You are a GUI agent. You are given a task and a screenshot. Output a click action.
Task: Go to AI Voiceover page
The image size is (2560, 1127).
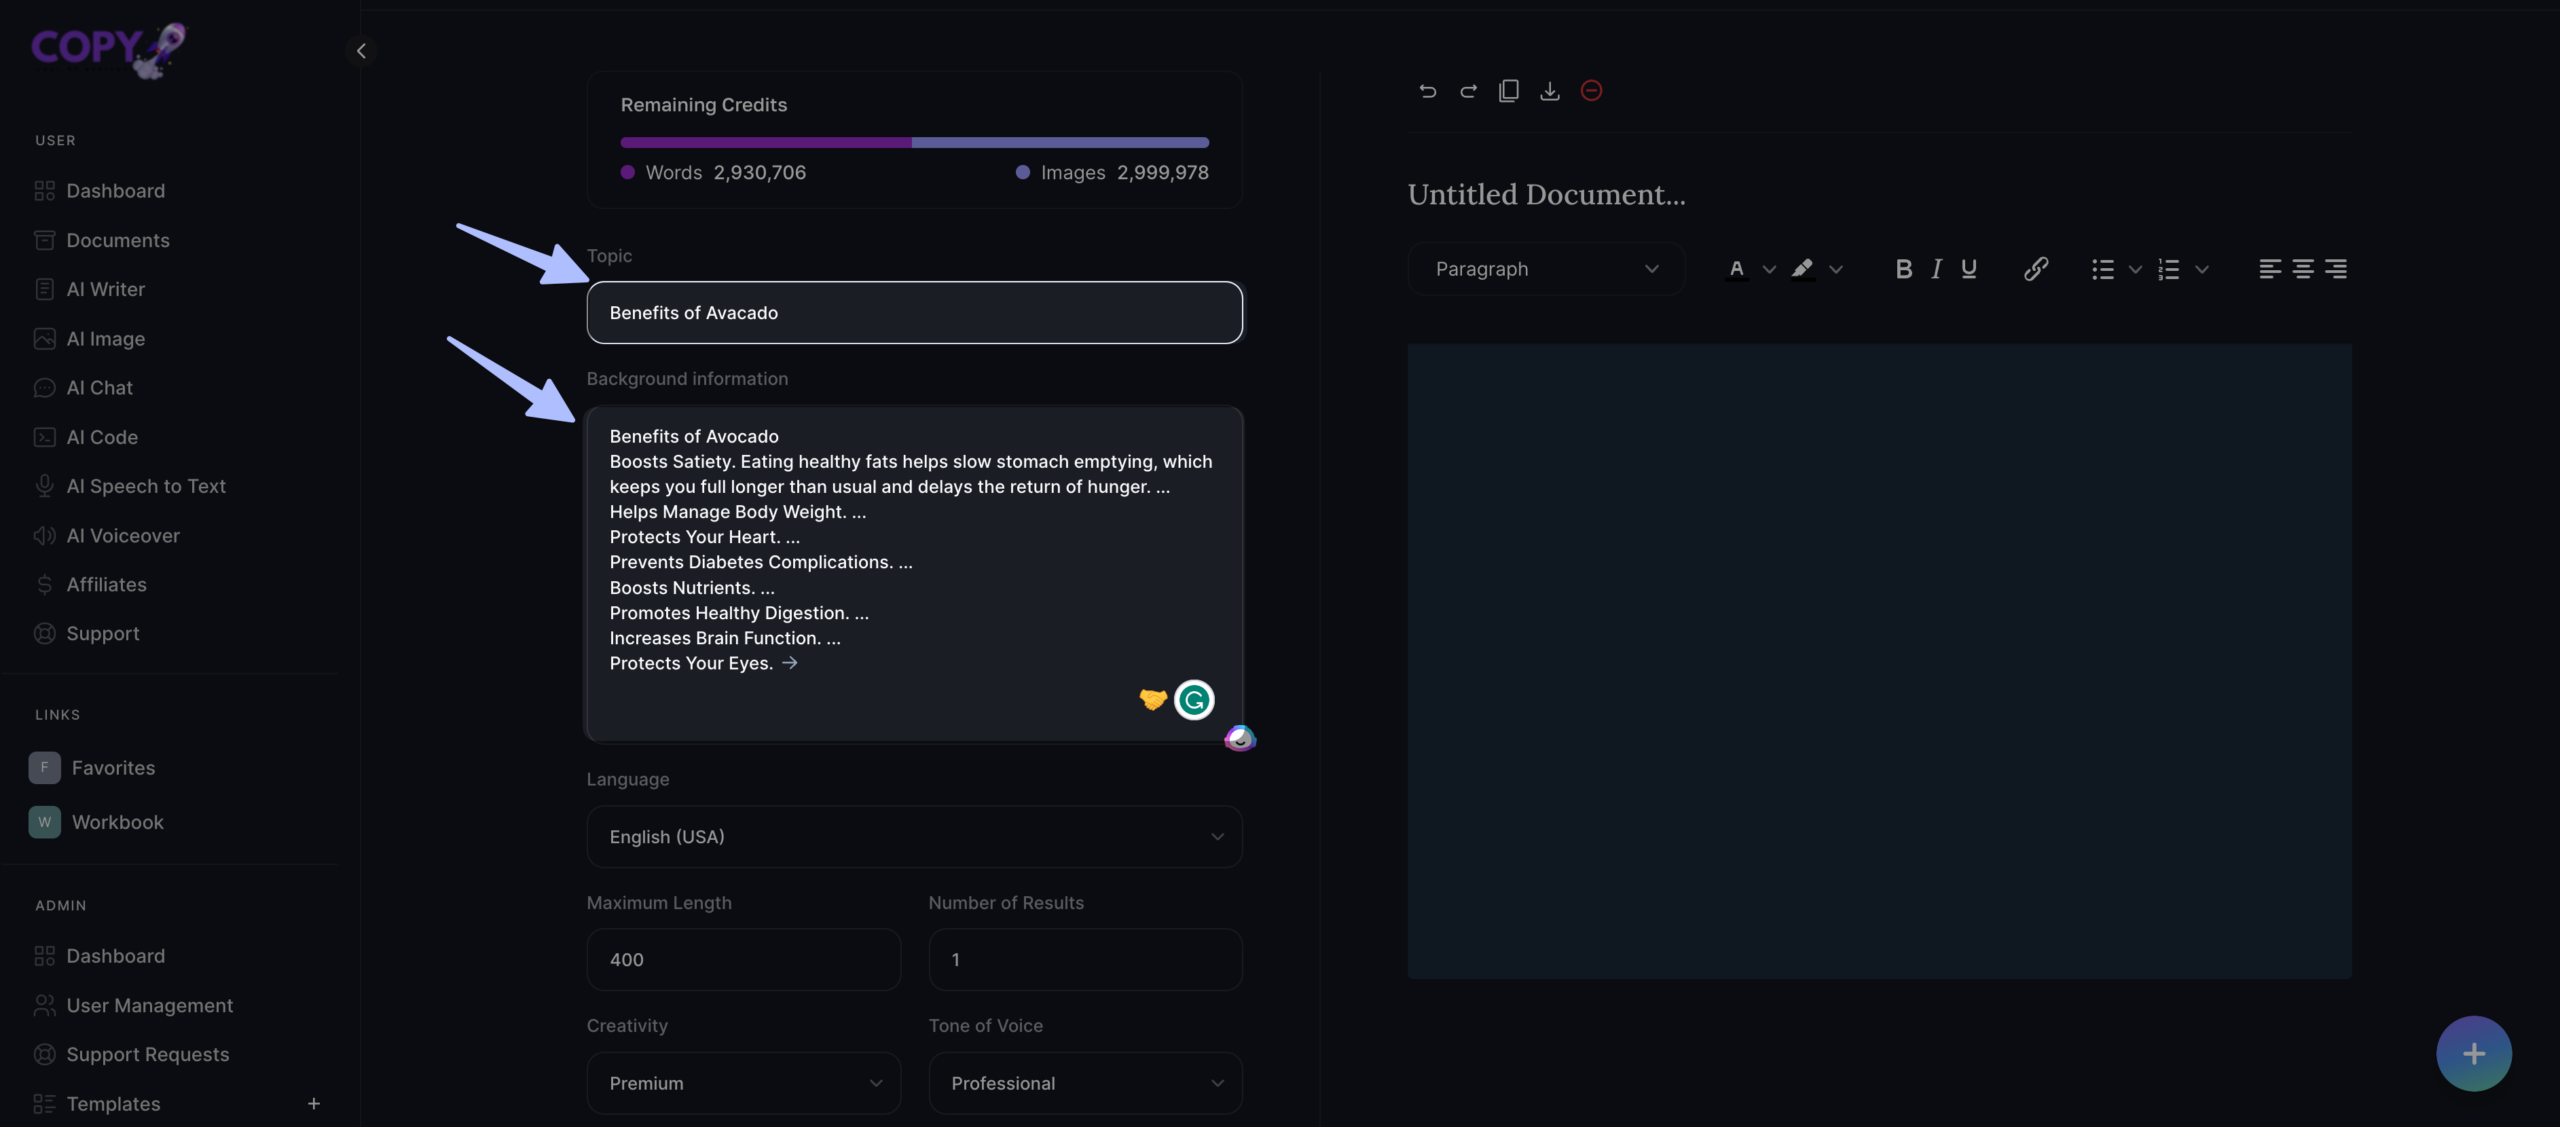point(122,536)
